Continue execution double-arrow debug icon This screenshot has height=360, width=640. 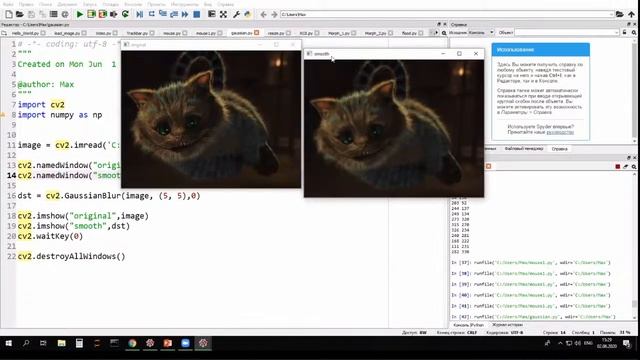pos(185,14)
